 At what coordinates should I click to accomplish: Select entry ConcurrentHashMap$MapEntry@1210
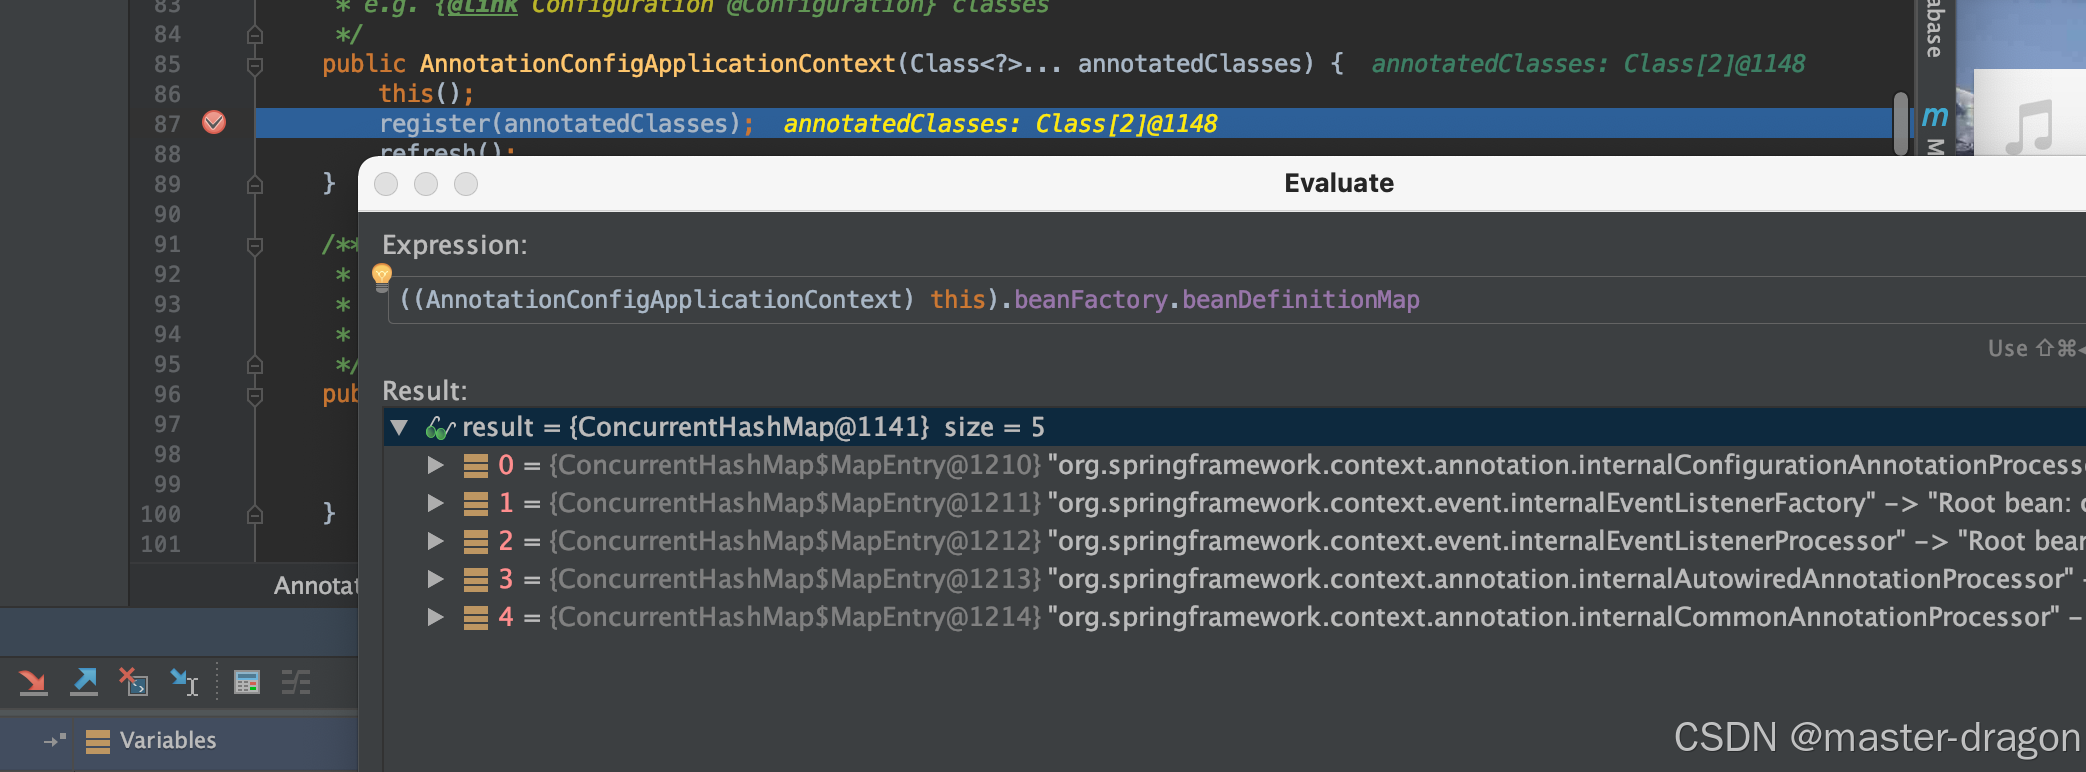click(x=1235, y=465)
